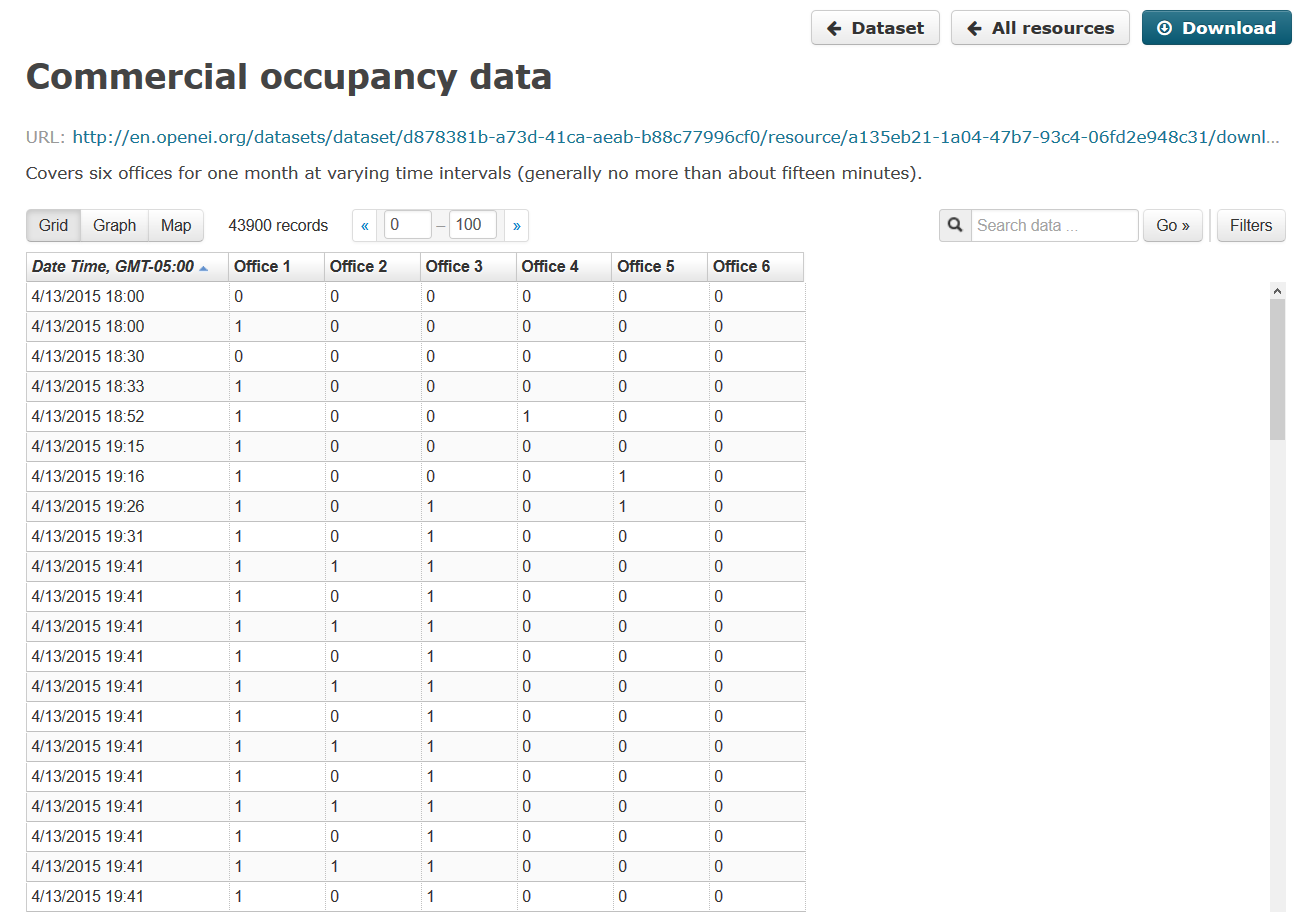Click the ending record number field showing 100
Image resolution: width=1311 pixels, height=912 pixels.
[473, 226]
